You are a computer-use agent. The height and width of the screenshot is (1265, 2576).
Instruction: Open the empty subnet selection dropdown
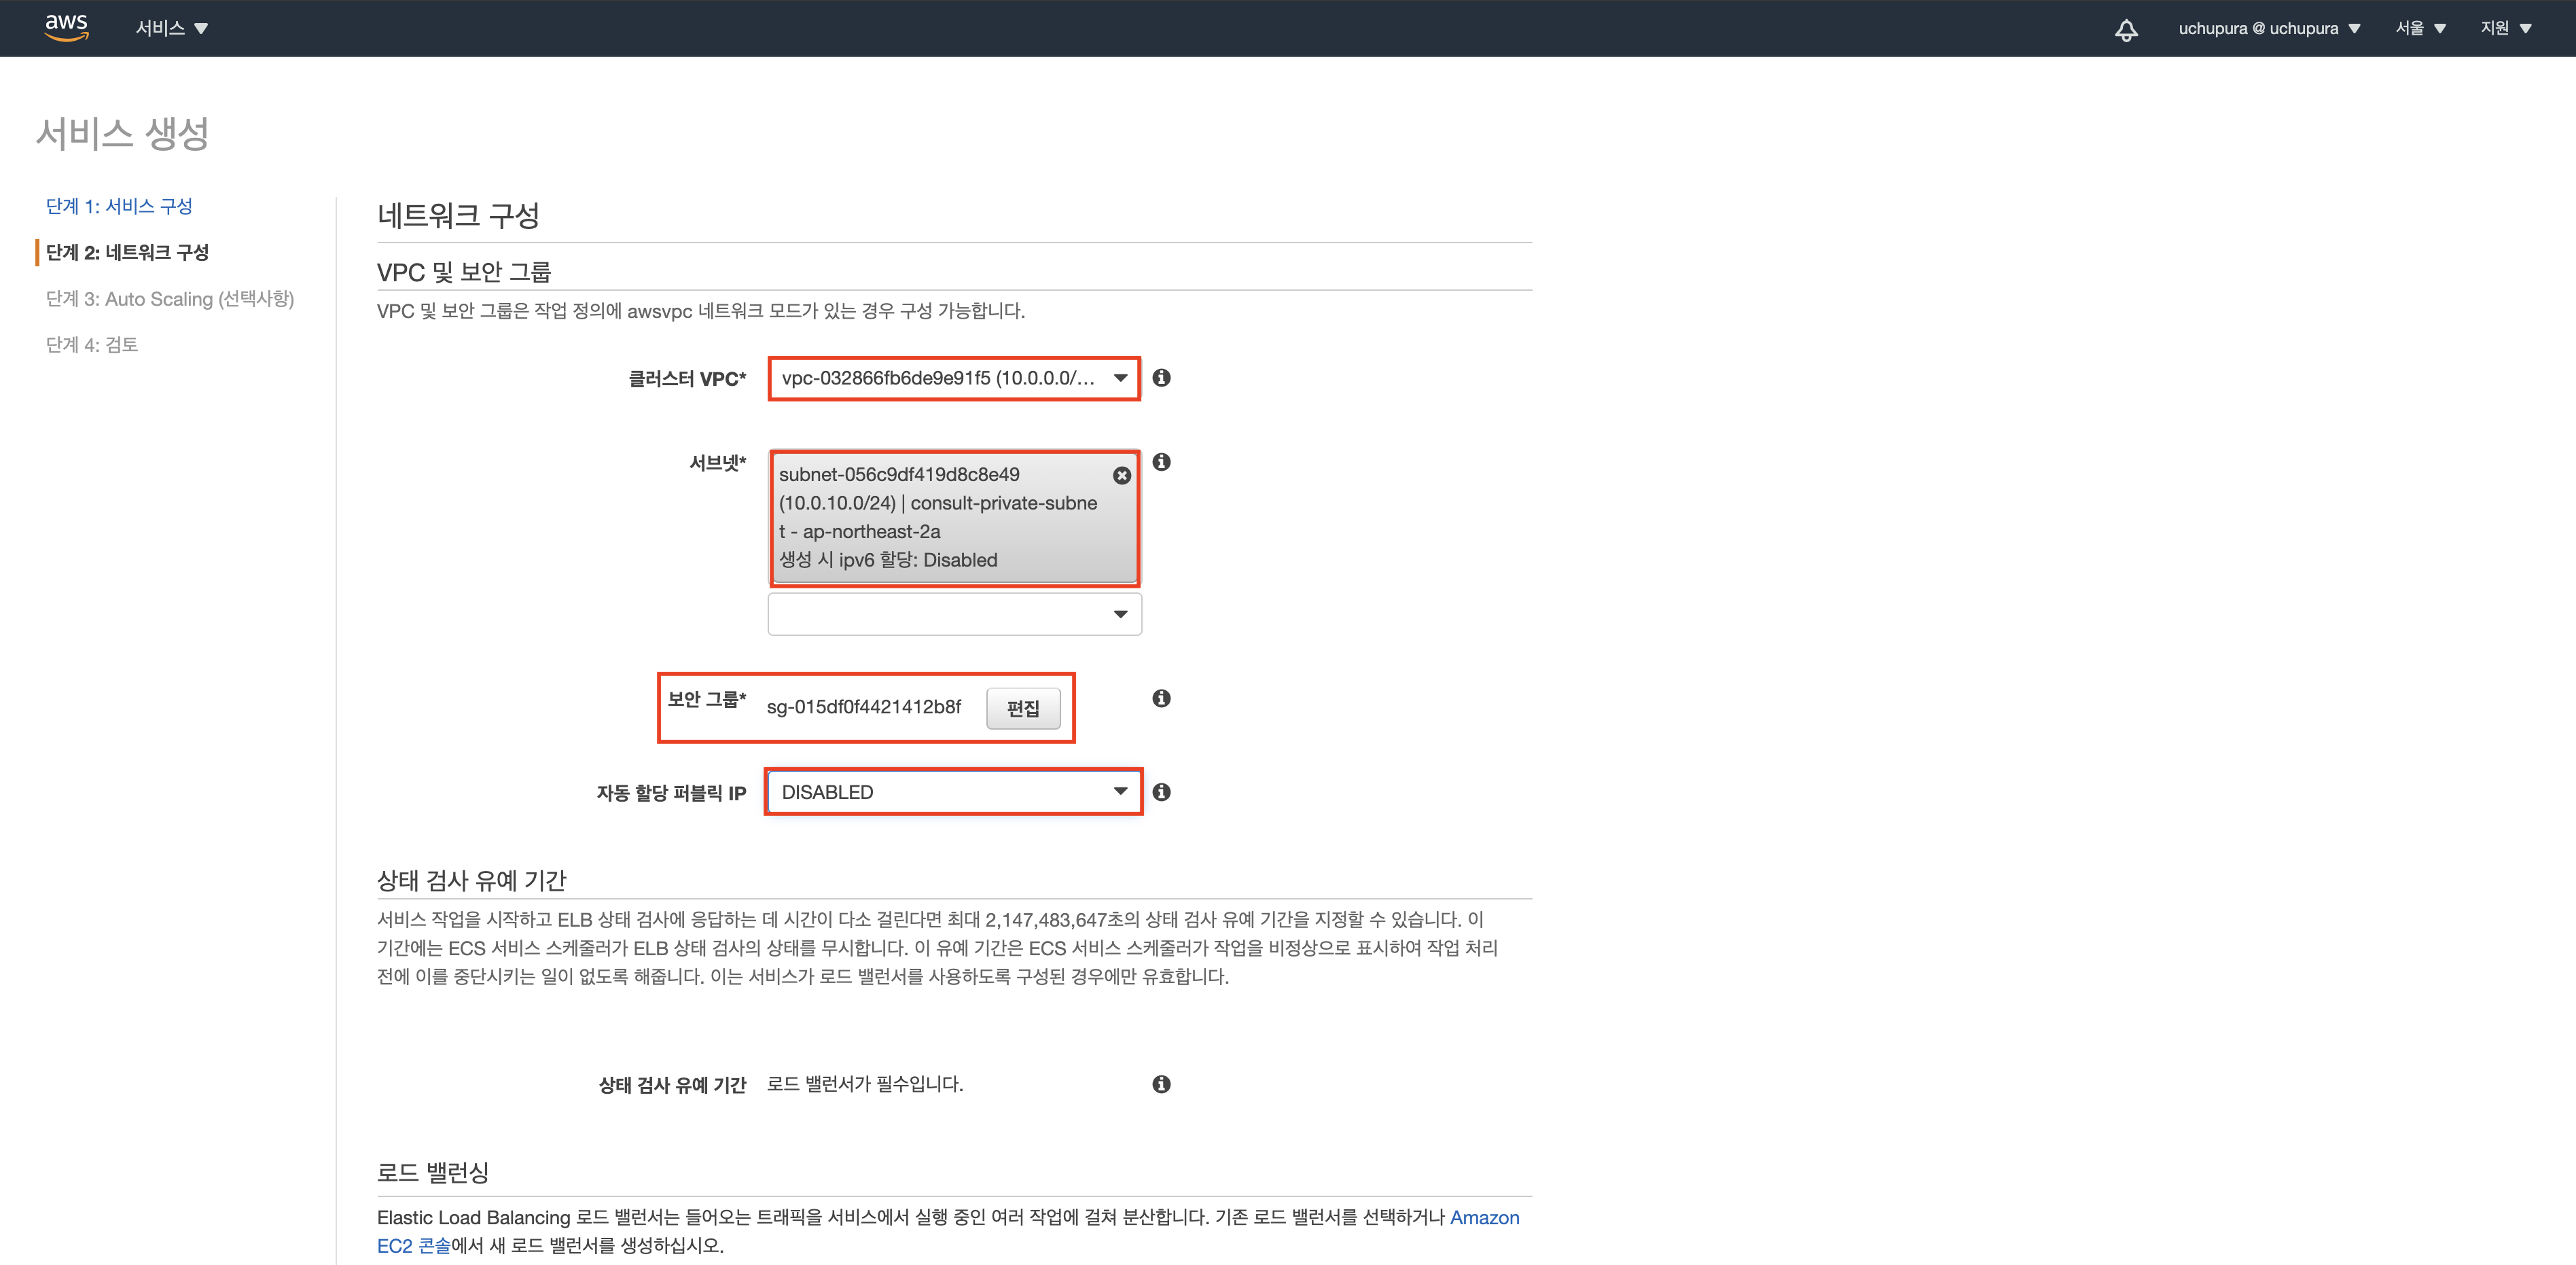tap(953, 614)
